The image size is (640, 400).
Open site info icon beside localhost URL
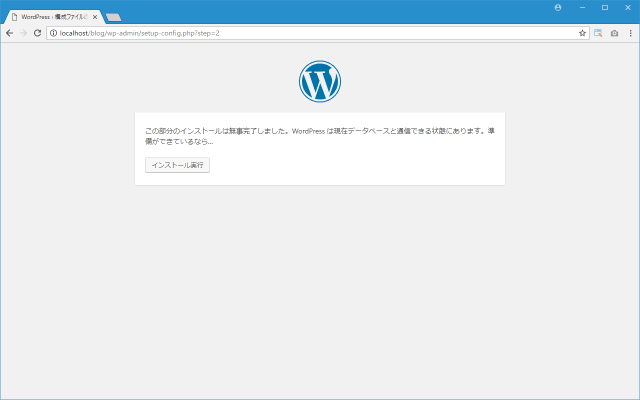(x=53, y=33)
